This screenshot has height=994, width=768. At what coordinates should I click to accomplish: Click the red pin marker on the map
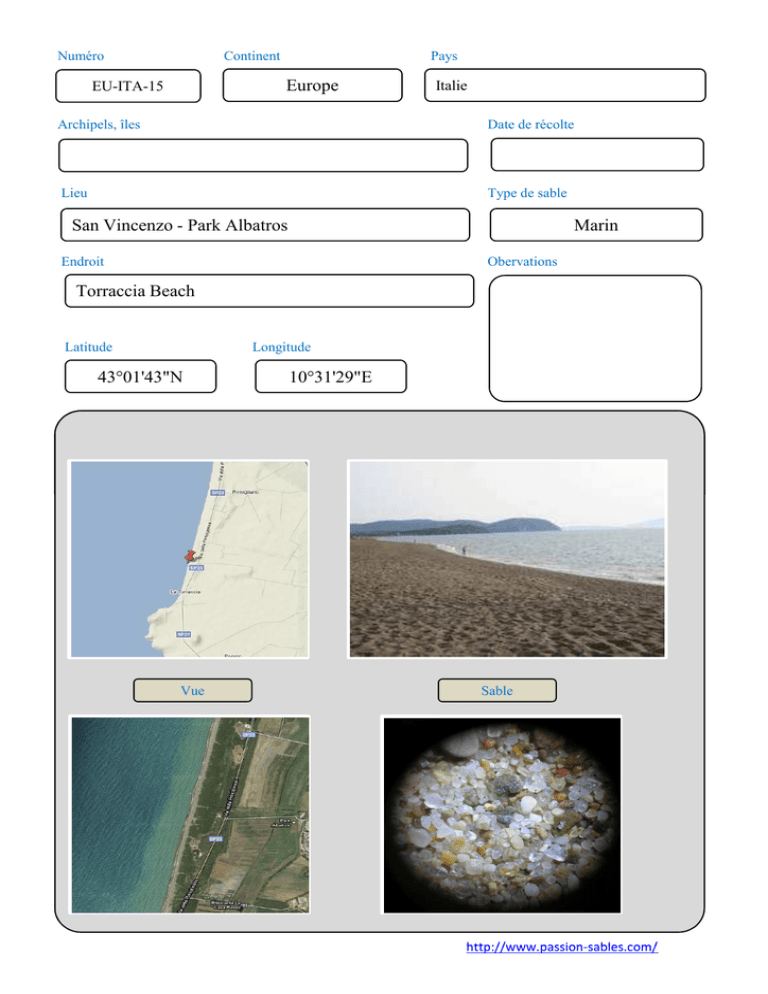(x=188, y=555)
